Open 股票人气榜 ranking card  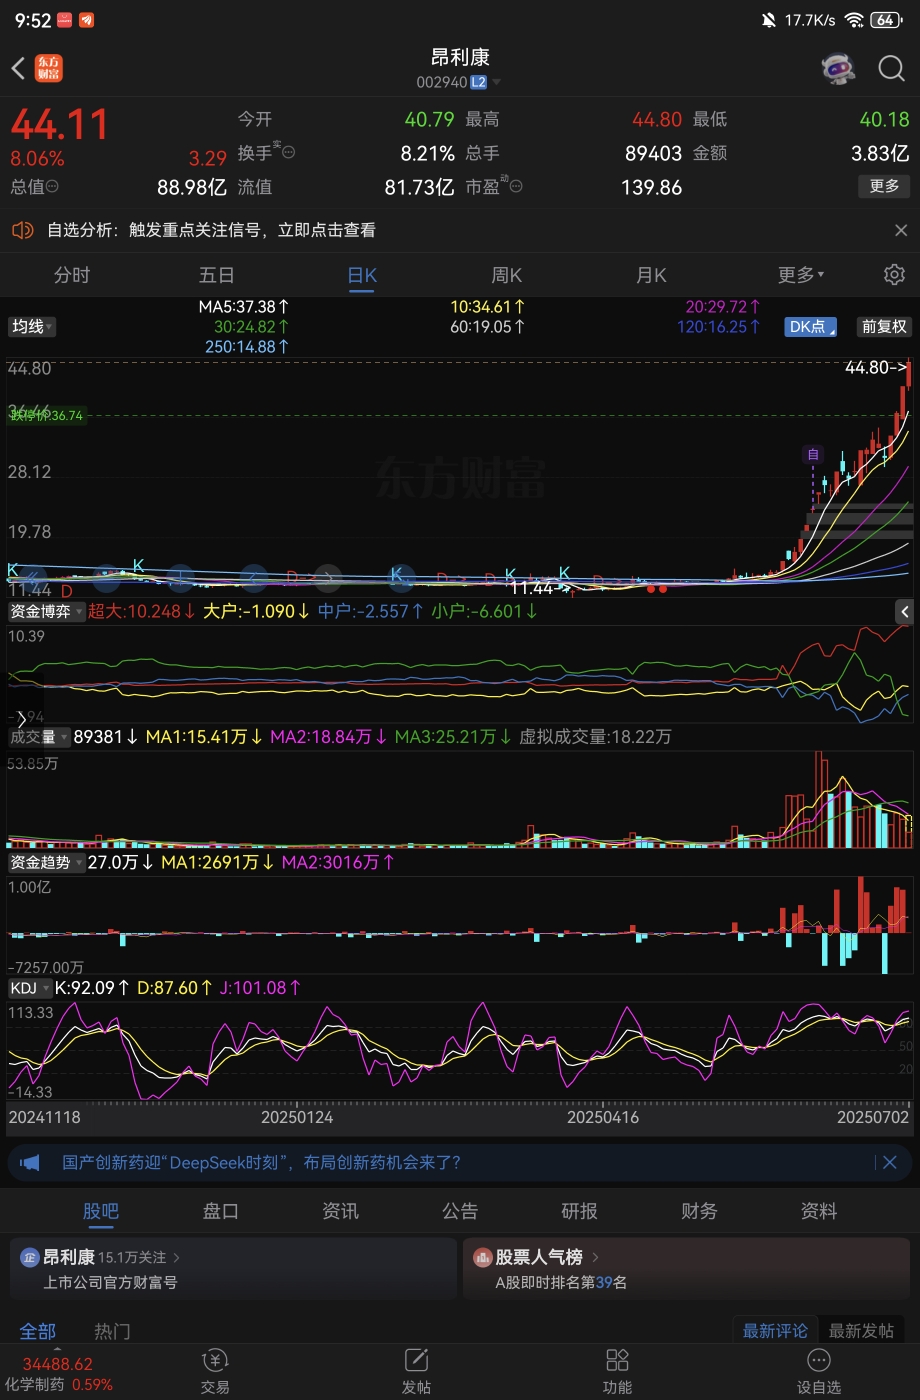click(x=686, y=1268)
